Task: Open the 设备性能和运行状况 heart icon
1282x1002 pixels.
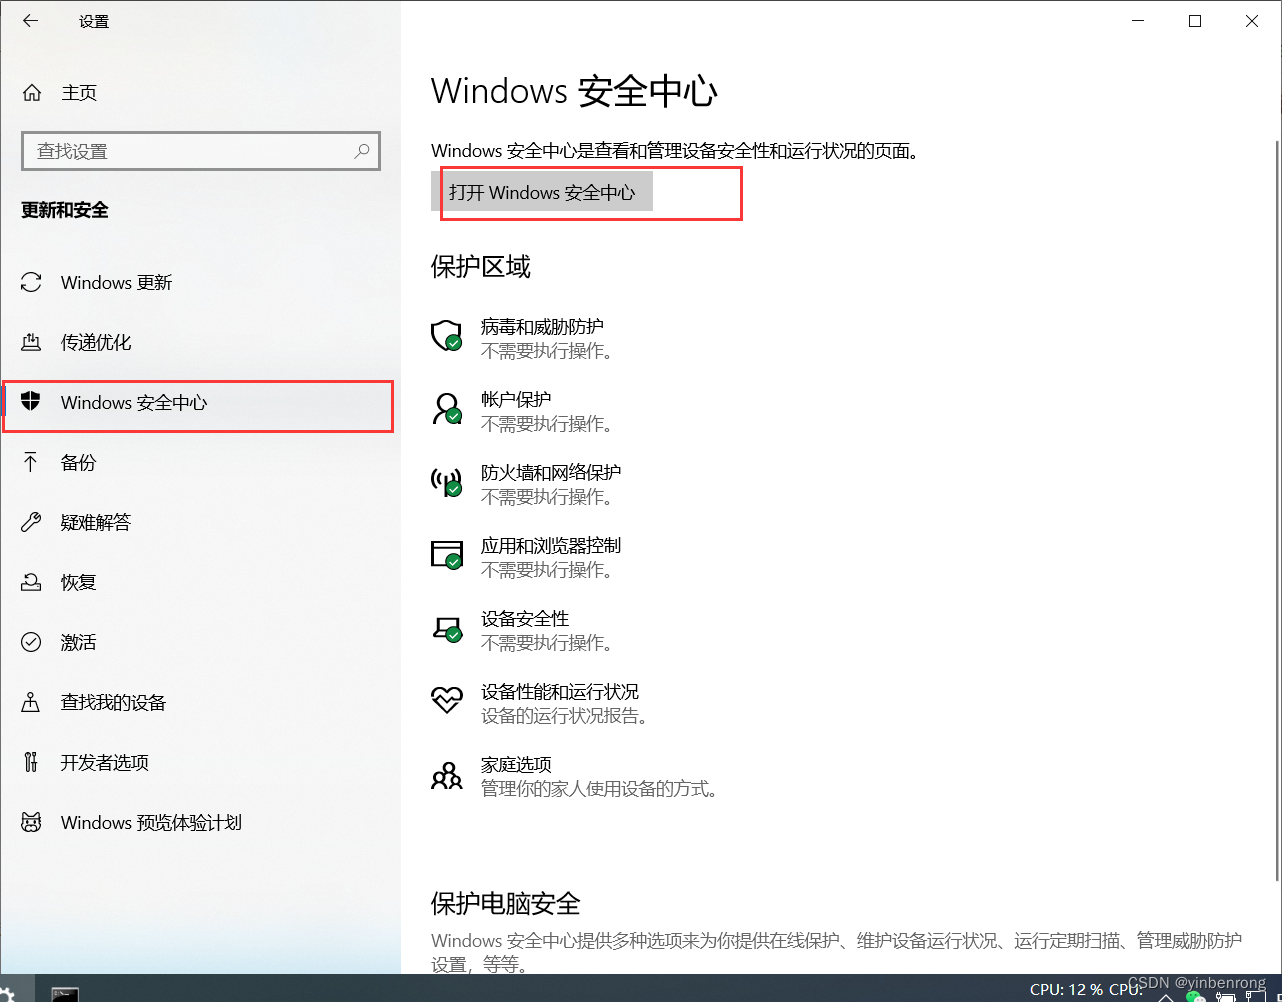Action: 446,699
